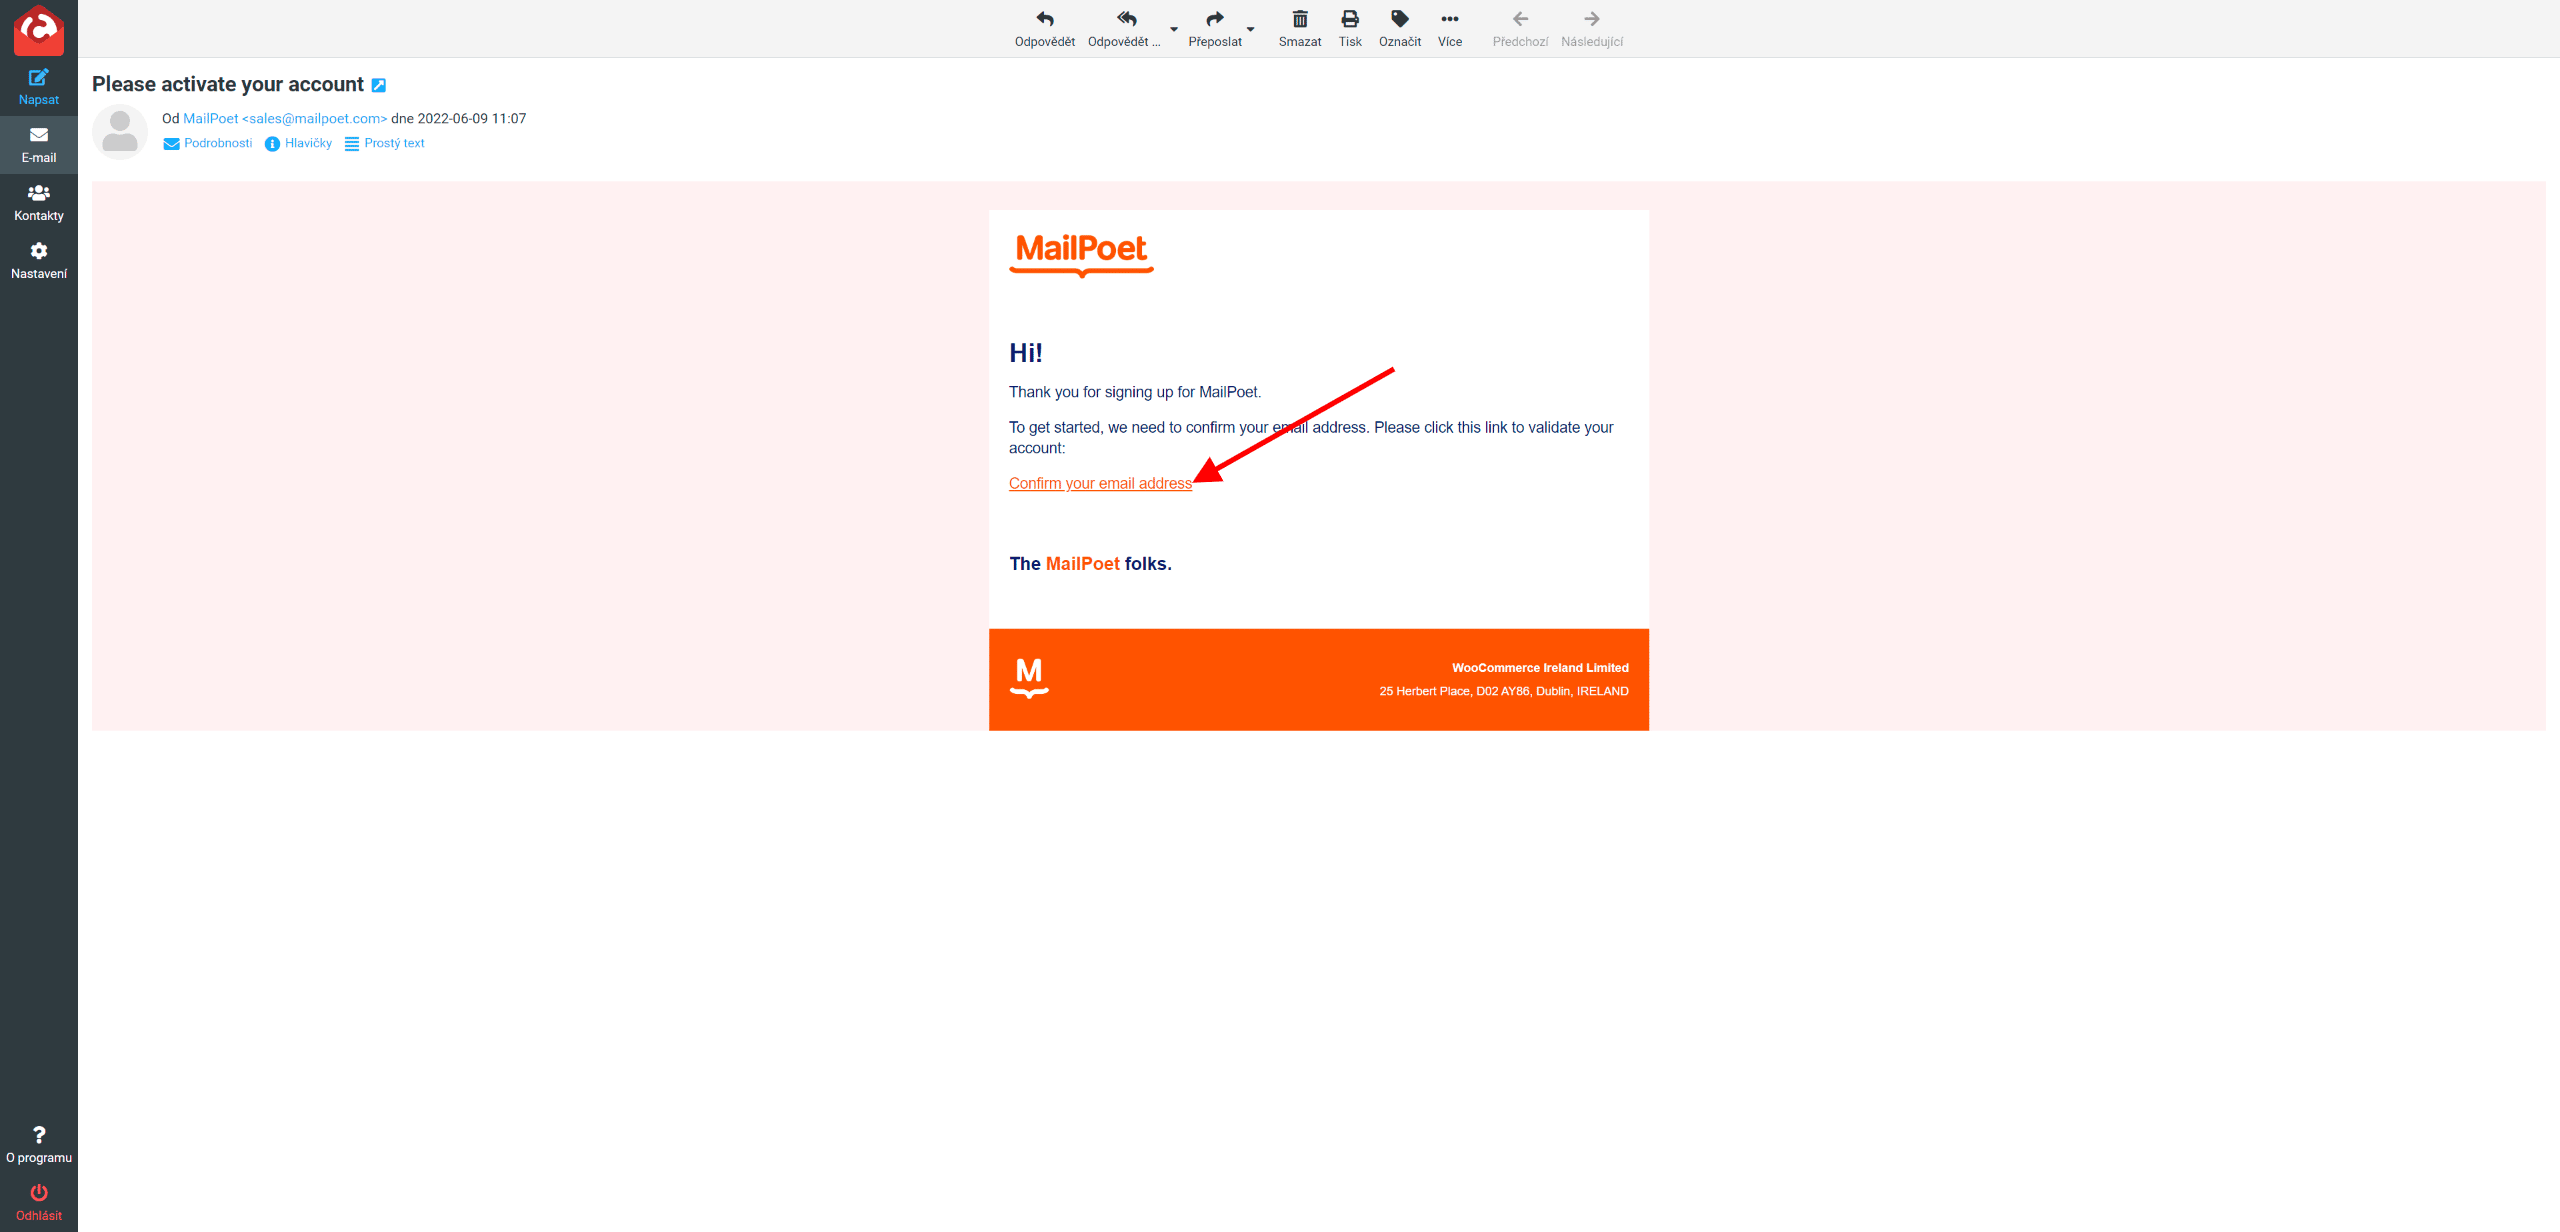Open Nastavení settings section
Viewport: 2560px width, 1232px height.
click(39, 261)
